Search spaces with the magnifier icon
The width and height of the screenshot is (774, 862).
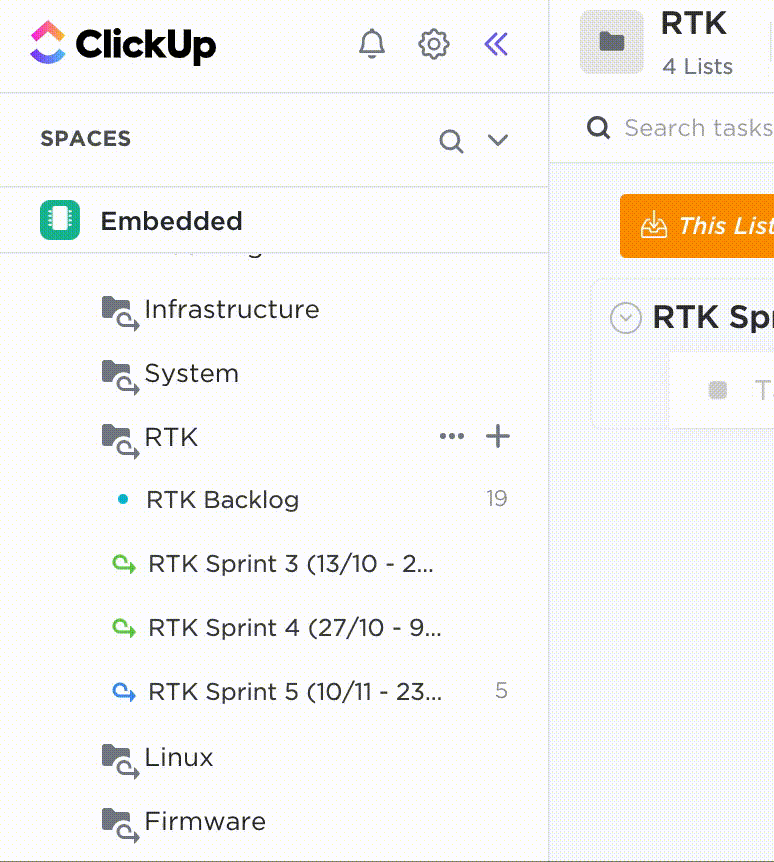coord(451,141)
